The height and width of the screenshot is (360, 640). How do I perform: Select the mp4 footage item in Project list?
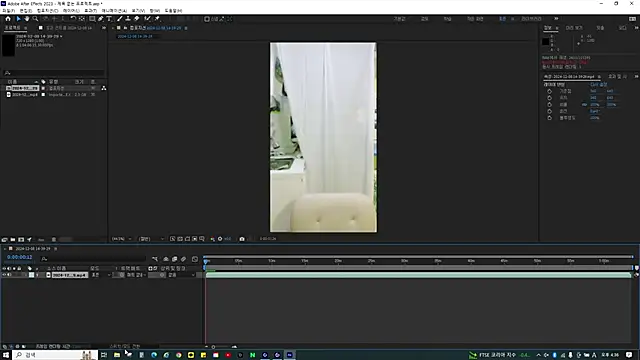click(24, 95)
